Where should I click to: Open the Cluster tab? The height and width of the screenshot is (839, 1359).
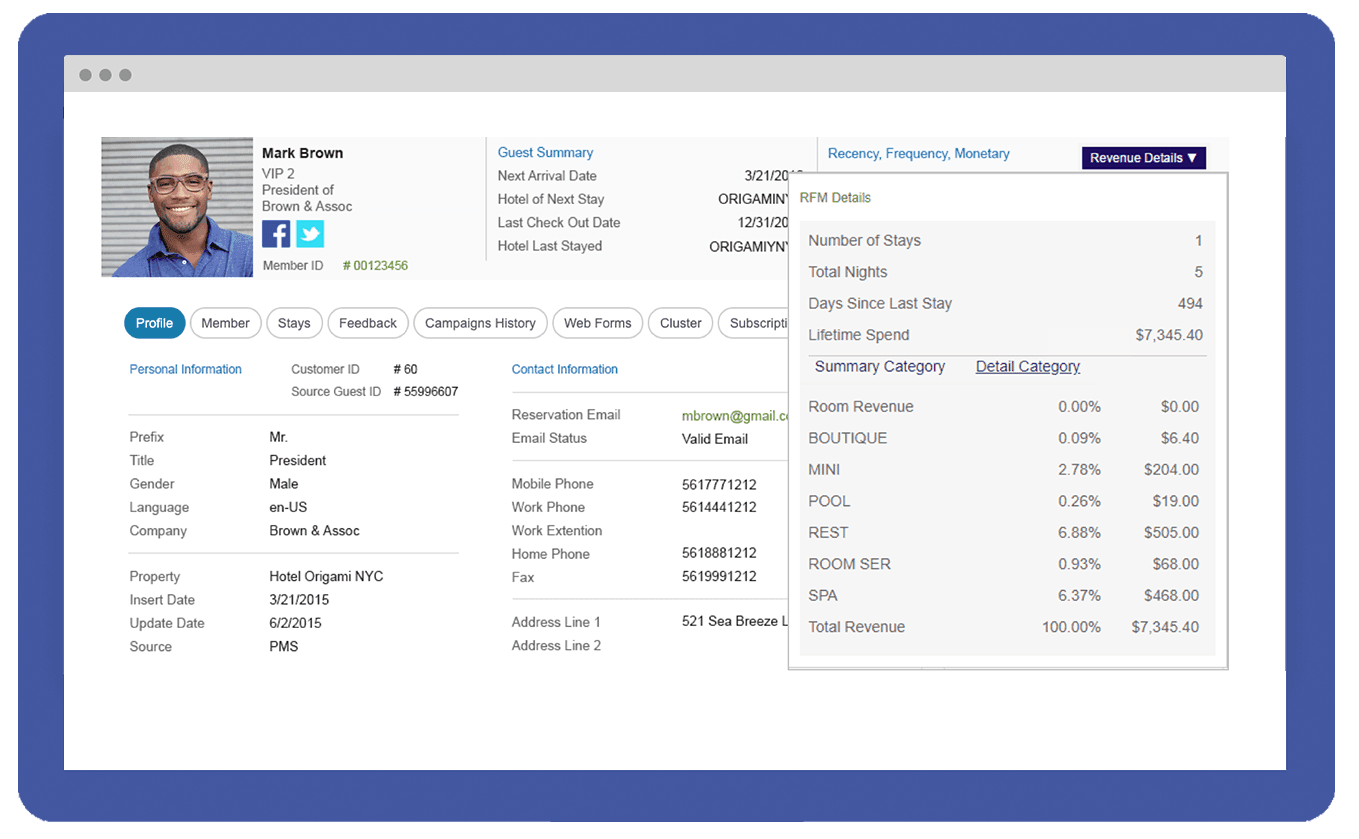coord(680,323)
